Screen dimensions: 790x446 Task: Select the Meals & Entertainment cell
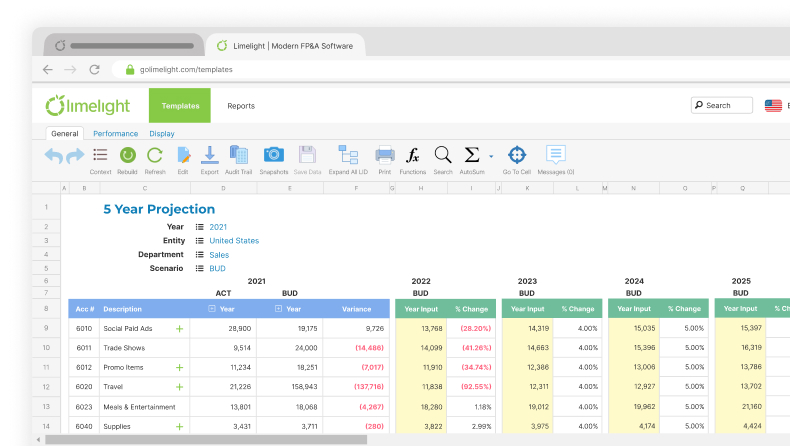point(144,407)
